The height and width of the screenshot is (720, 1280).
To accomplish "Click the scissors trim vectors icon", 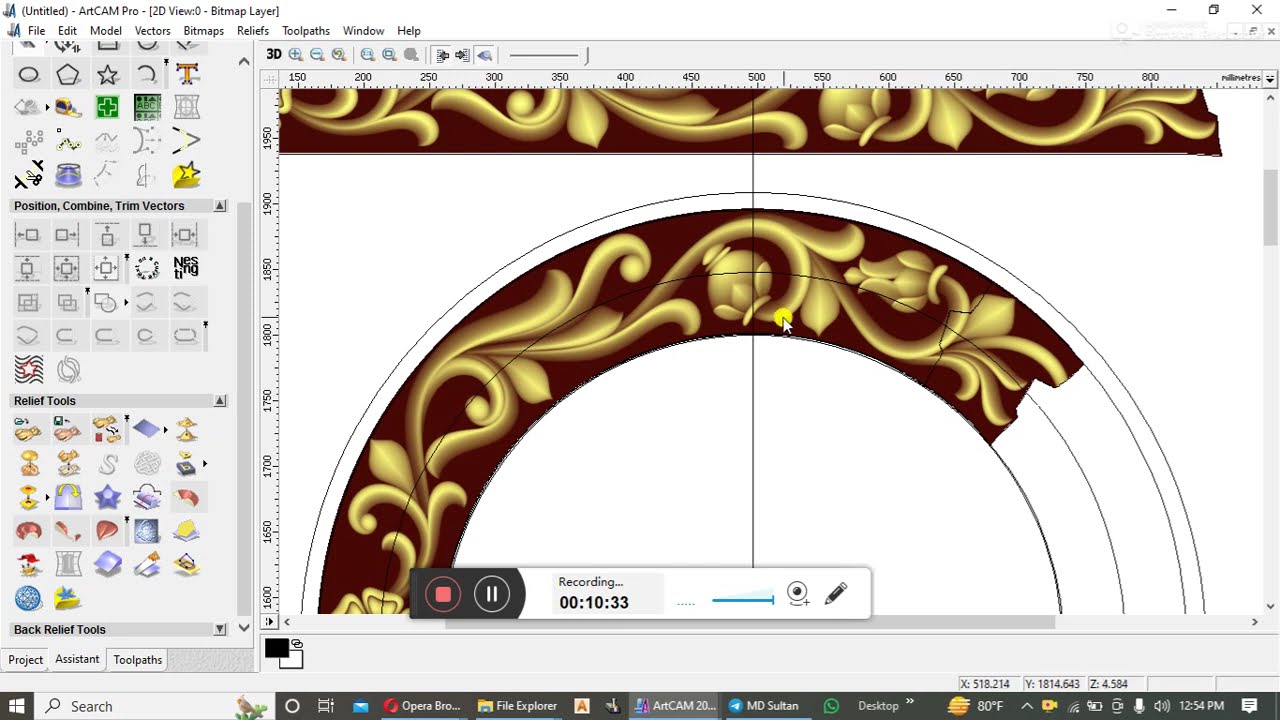I will (x=28, y=175).
